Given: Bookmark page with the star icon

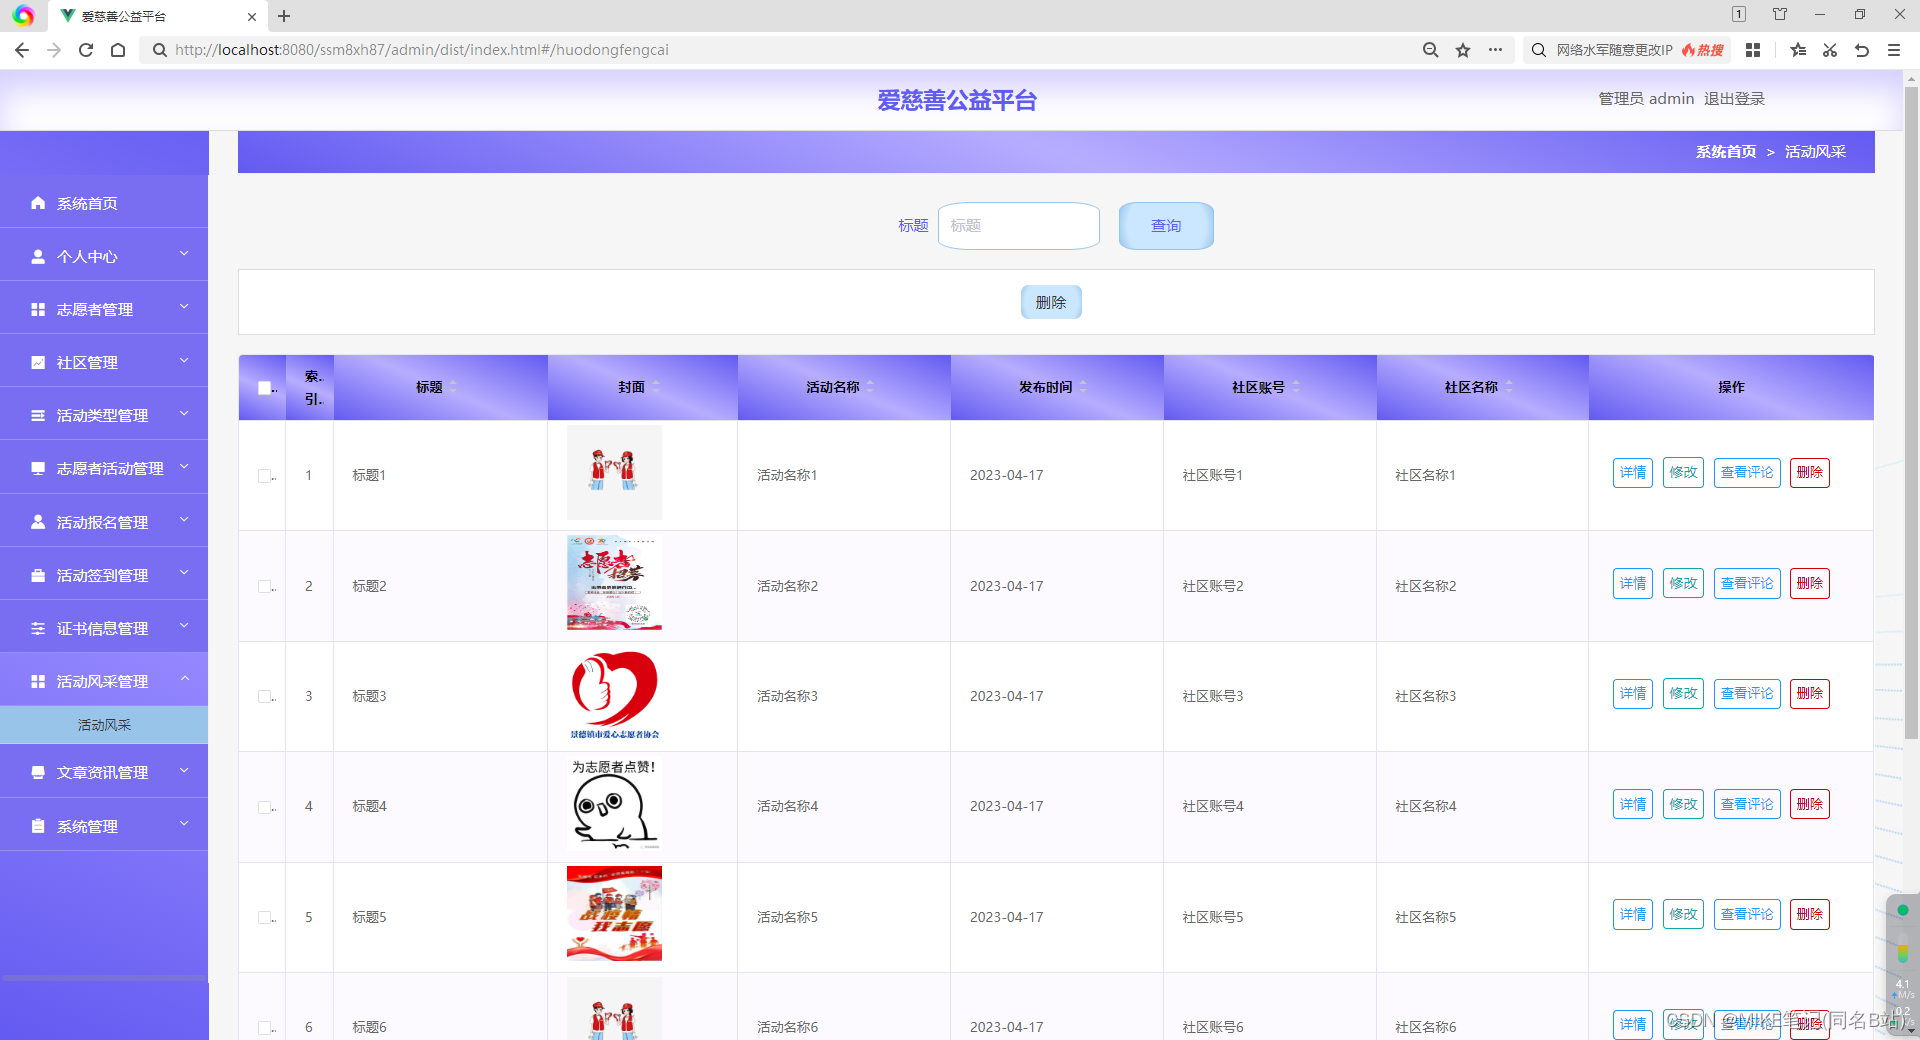Looking at the screenshot, I should (x=1463, y=50).
